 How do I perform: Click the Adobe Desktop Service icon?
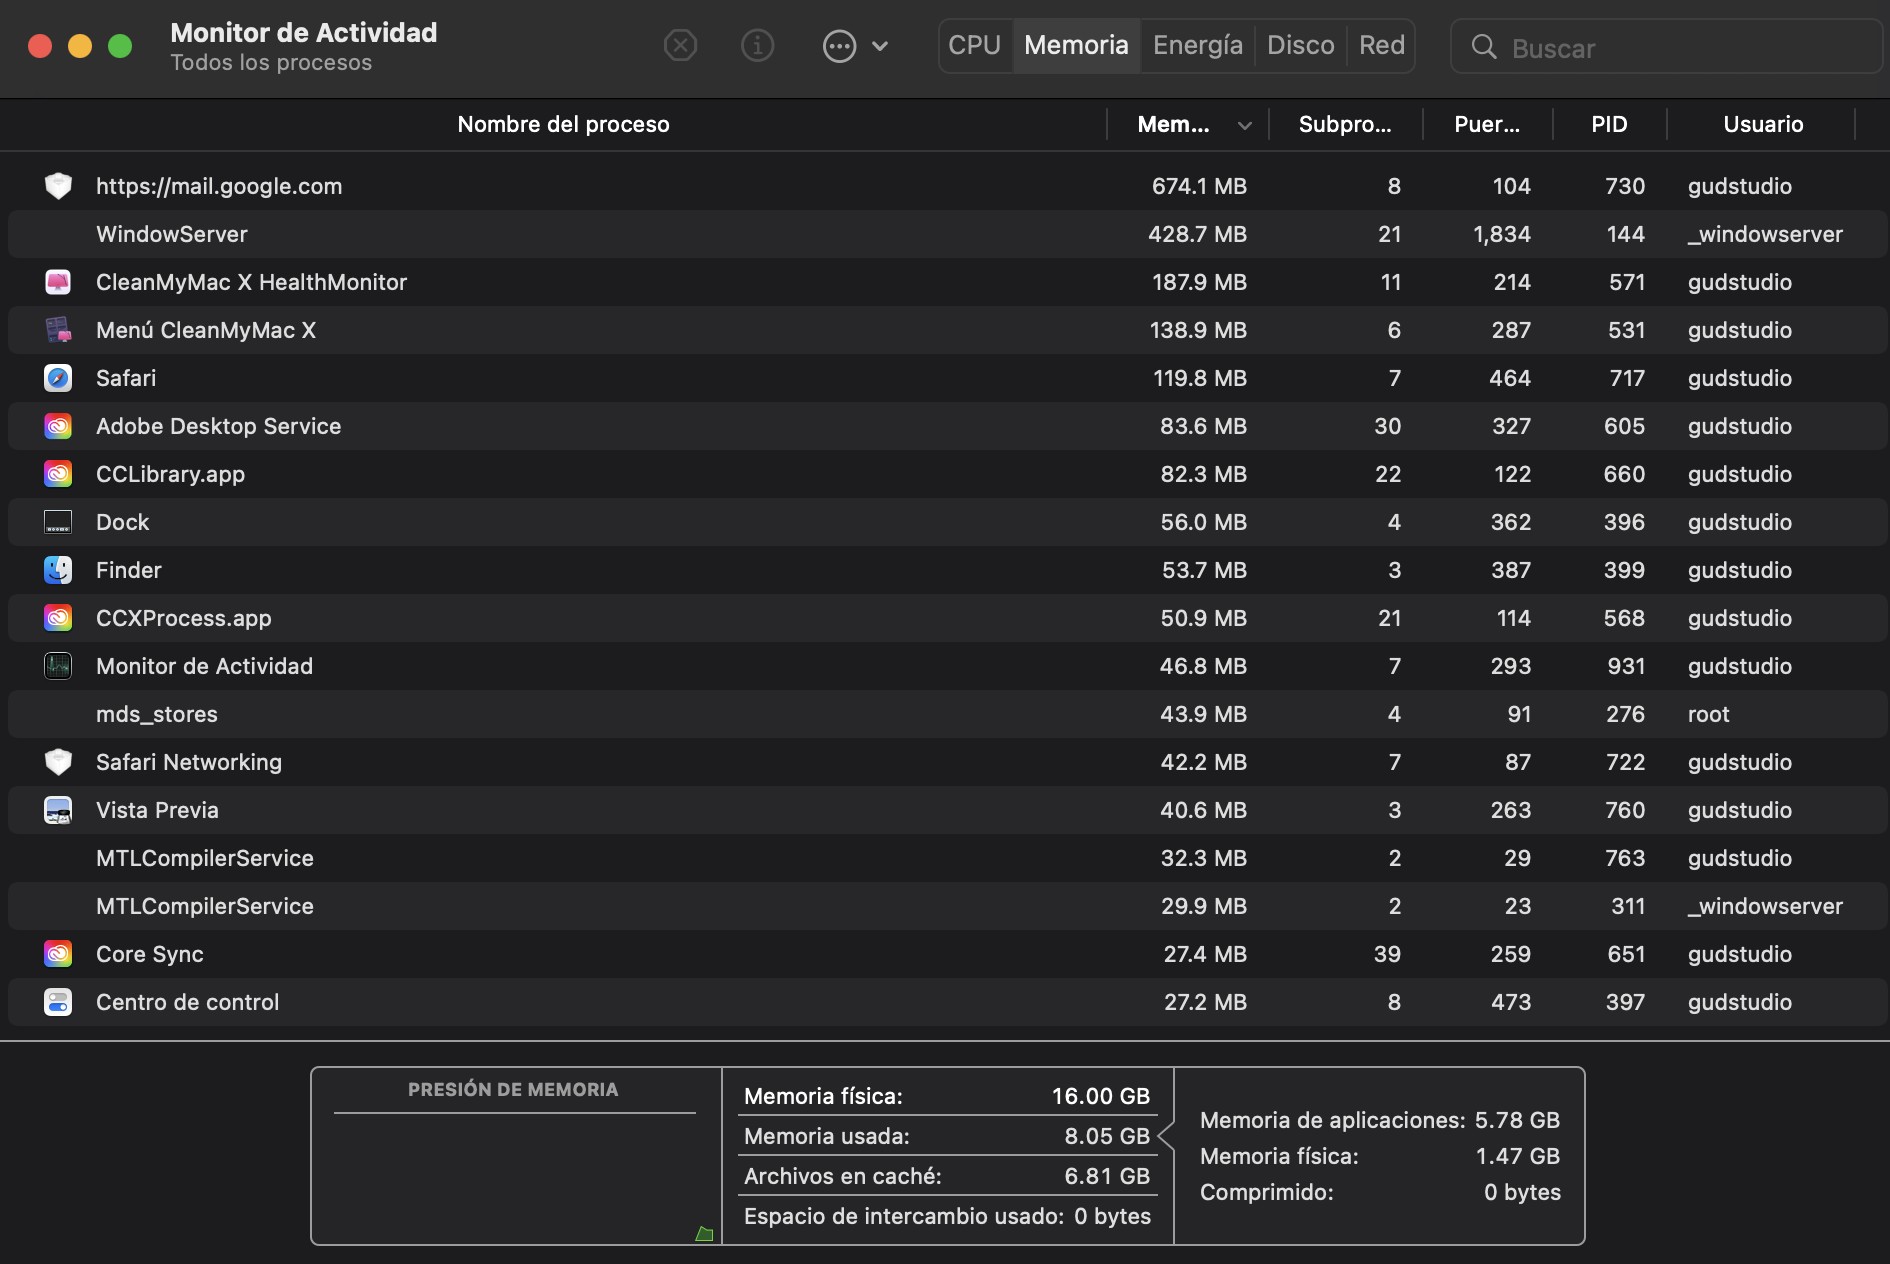[x=58, y=426]
